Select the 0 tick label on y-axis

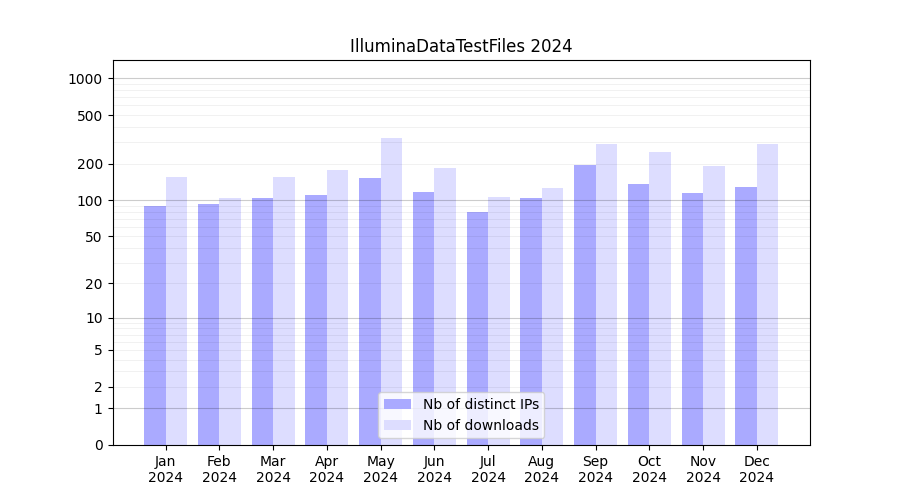click(x=98, y=445)
